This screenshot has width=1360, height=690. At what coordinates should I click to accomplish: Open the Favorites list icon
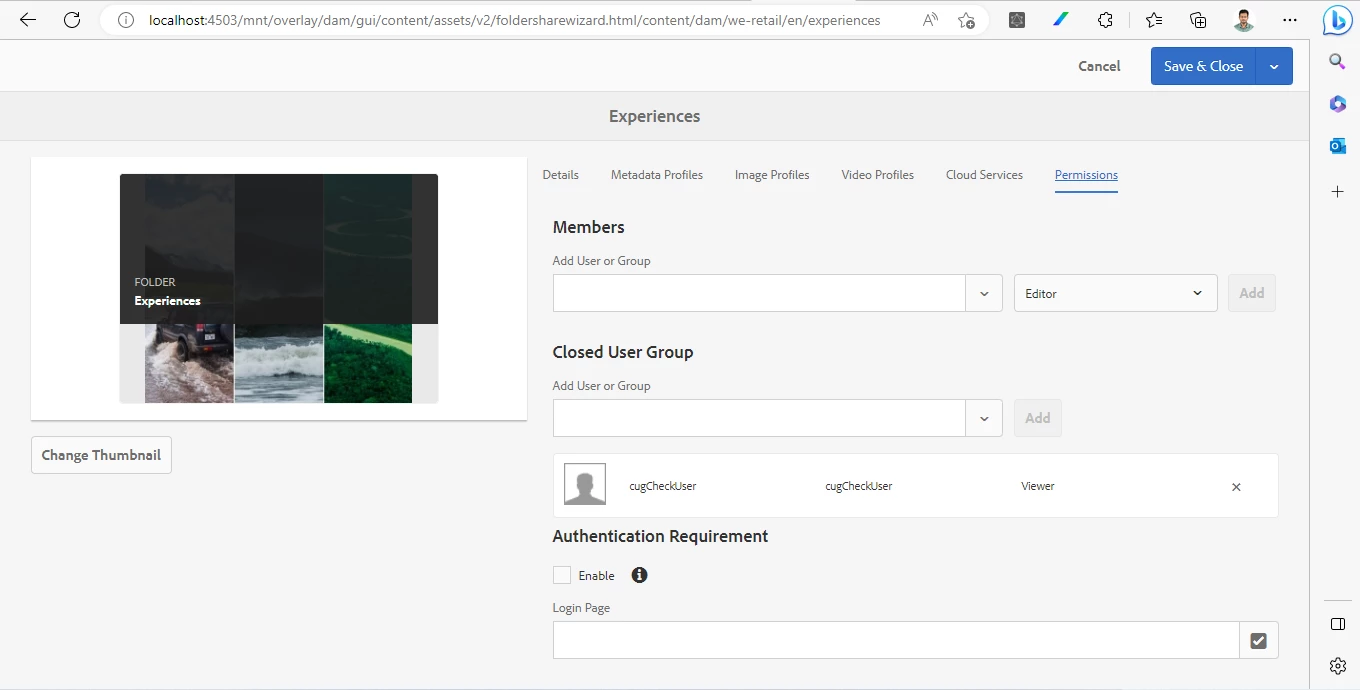click(1154, 20)
